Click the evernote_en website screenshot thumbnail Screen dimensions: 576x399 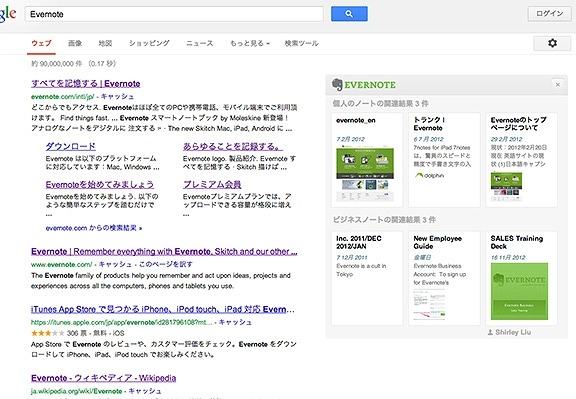click(x=365, y=174)
